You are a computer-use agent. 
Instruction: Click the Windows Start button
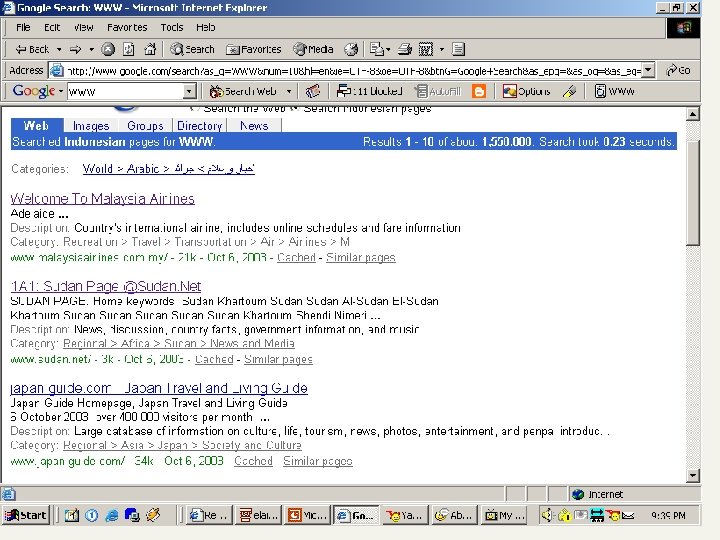click(x=26, y=515)
